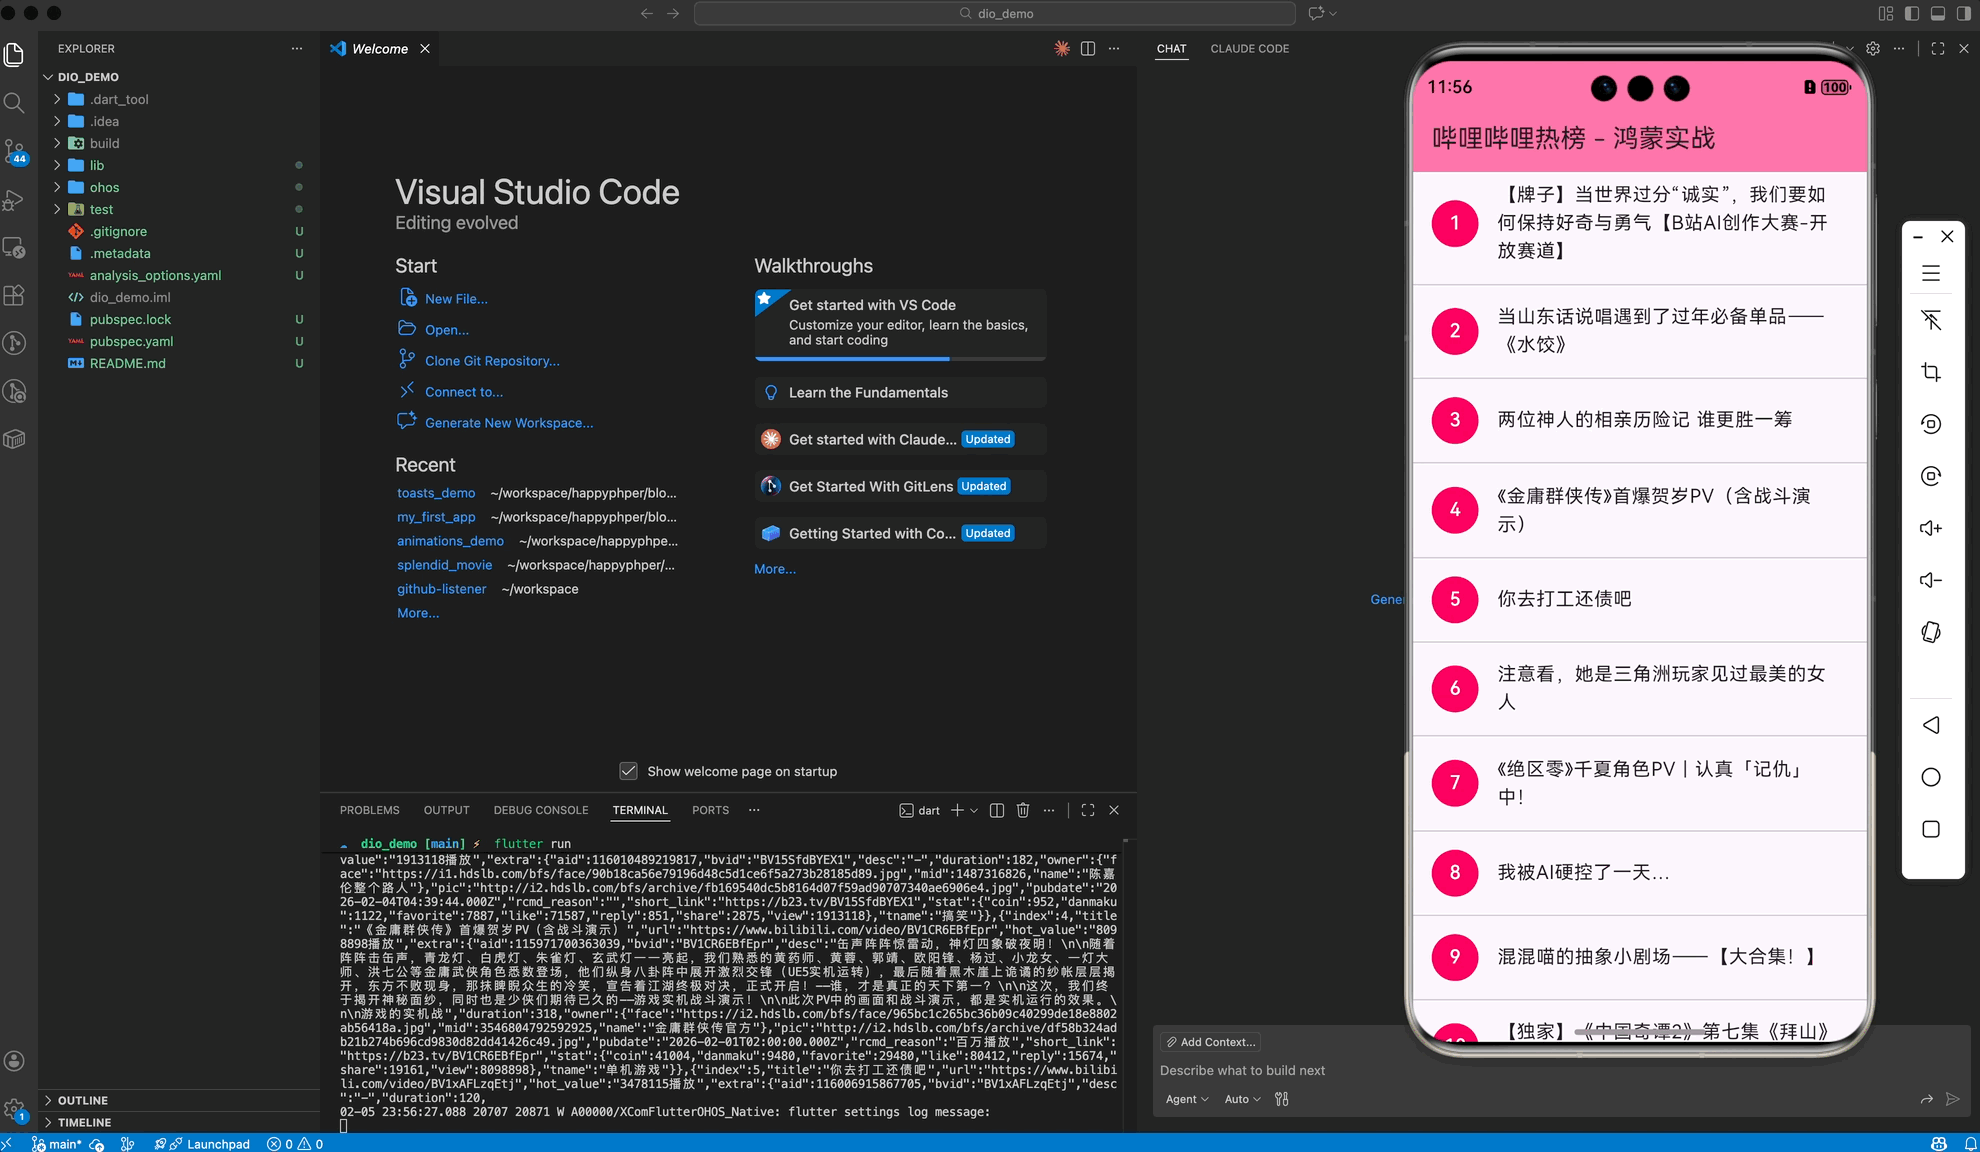Uncheck Show welcome page on startup
Screen dimensions: 1980x1152
point(628,771)
